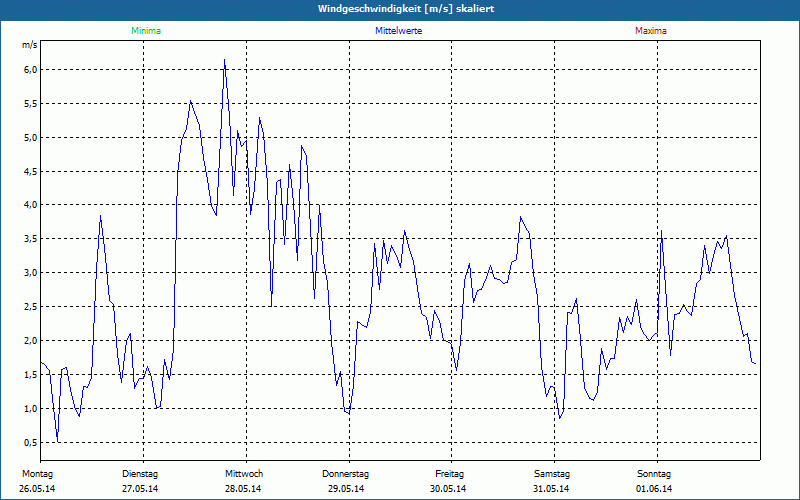The height and width of the screenshot is (500, 800).
Task: Click the 1,0 y-axis value
Action: [x=31, y=408]
